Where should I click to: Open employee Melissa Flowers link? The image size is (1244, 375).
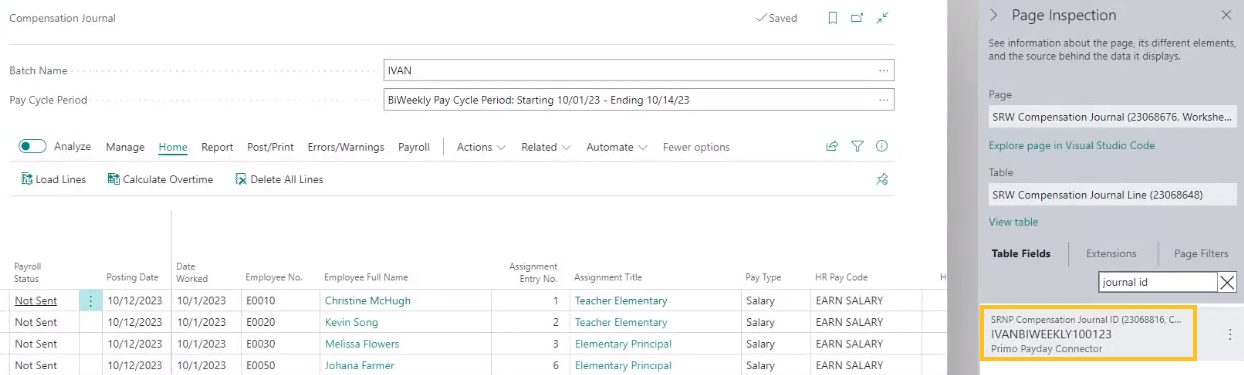pos(362,344)
